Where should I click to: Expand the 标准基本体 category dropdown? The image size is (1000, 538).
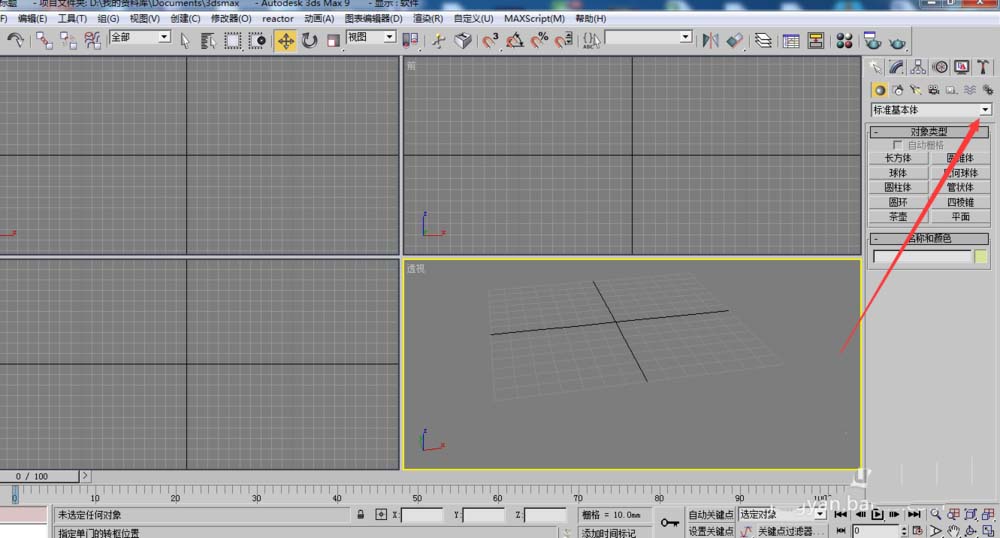(x=931, y=110)
